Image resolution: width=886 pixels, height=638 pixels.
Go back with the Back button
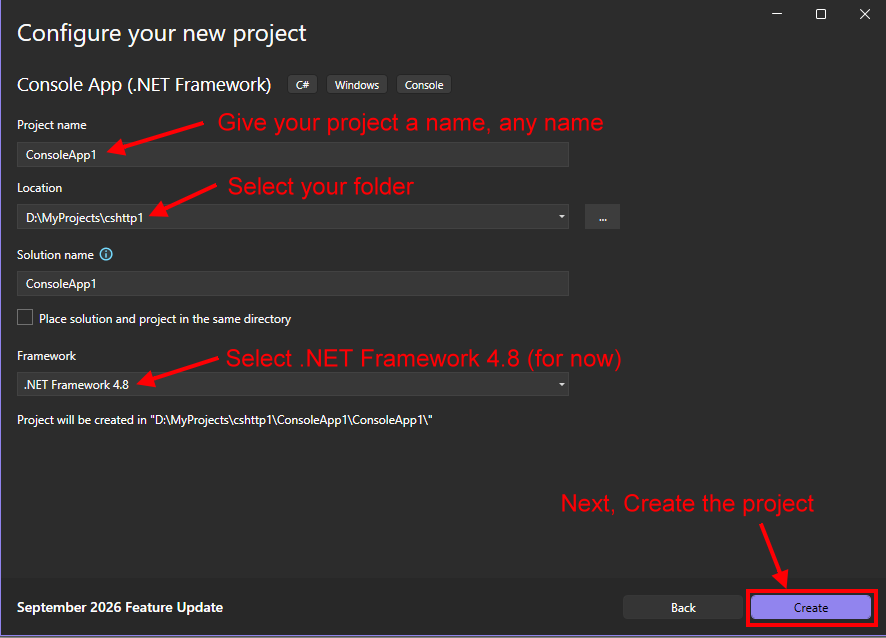(x=683, y=607)
